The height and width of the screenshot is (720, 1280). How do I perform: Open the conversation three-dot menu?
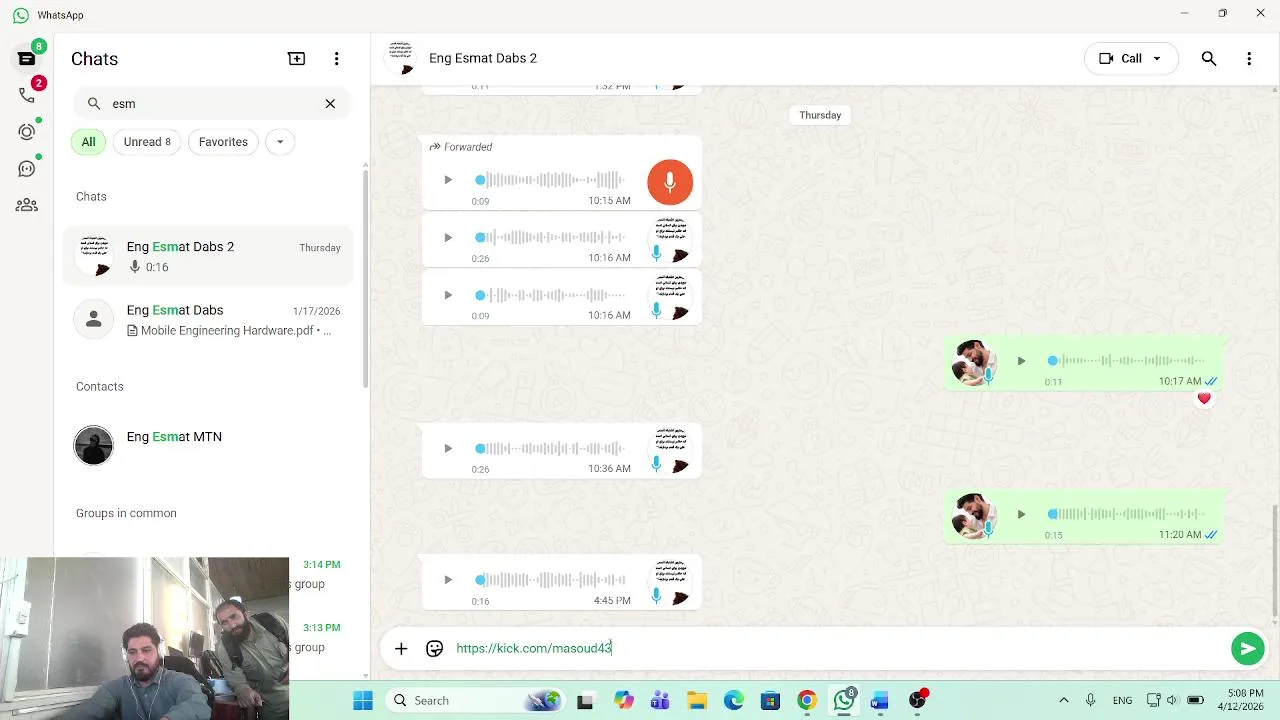tap(1249, 59)
